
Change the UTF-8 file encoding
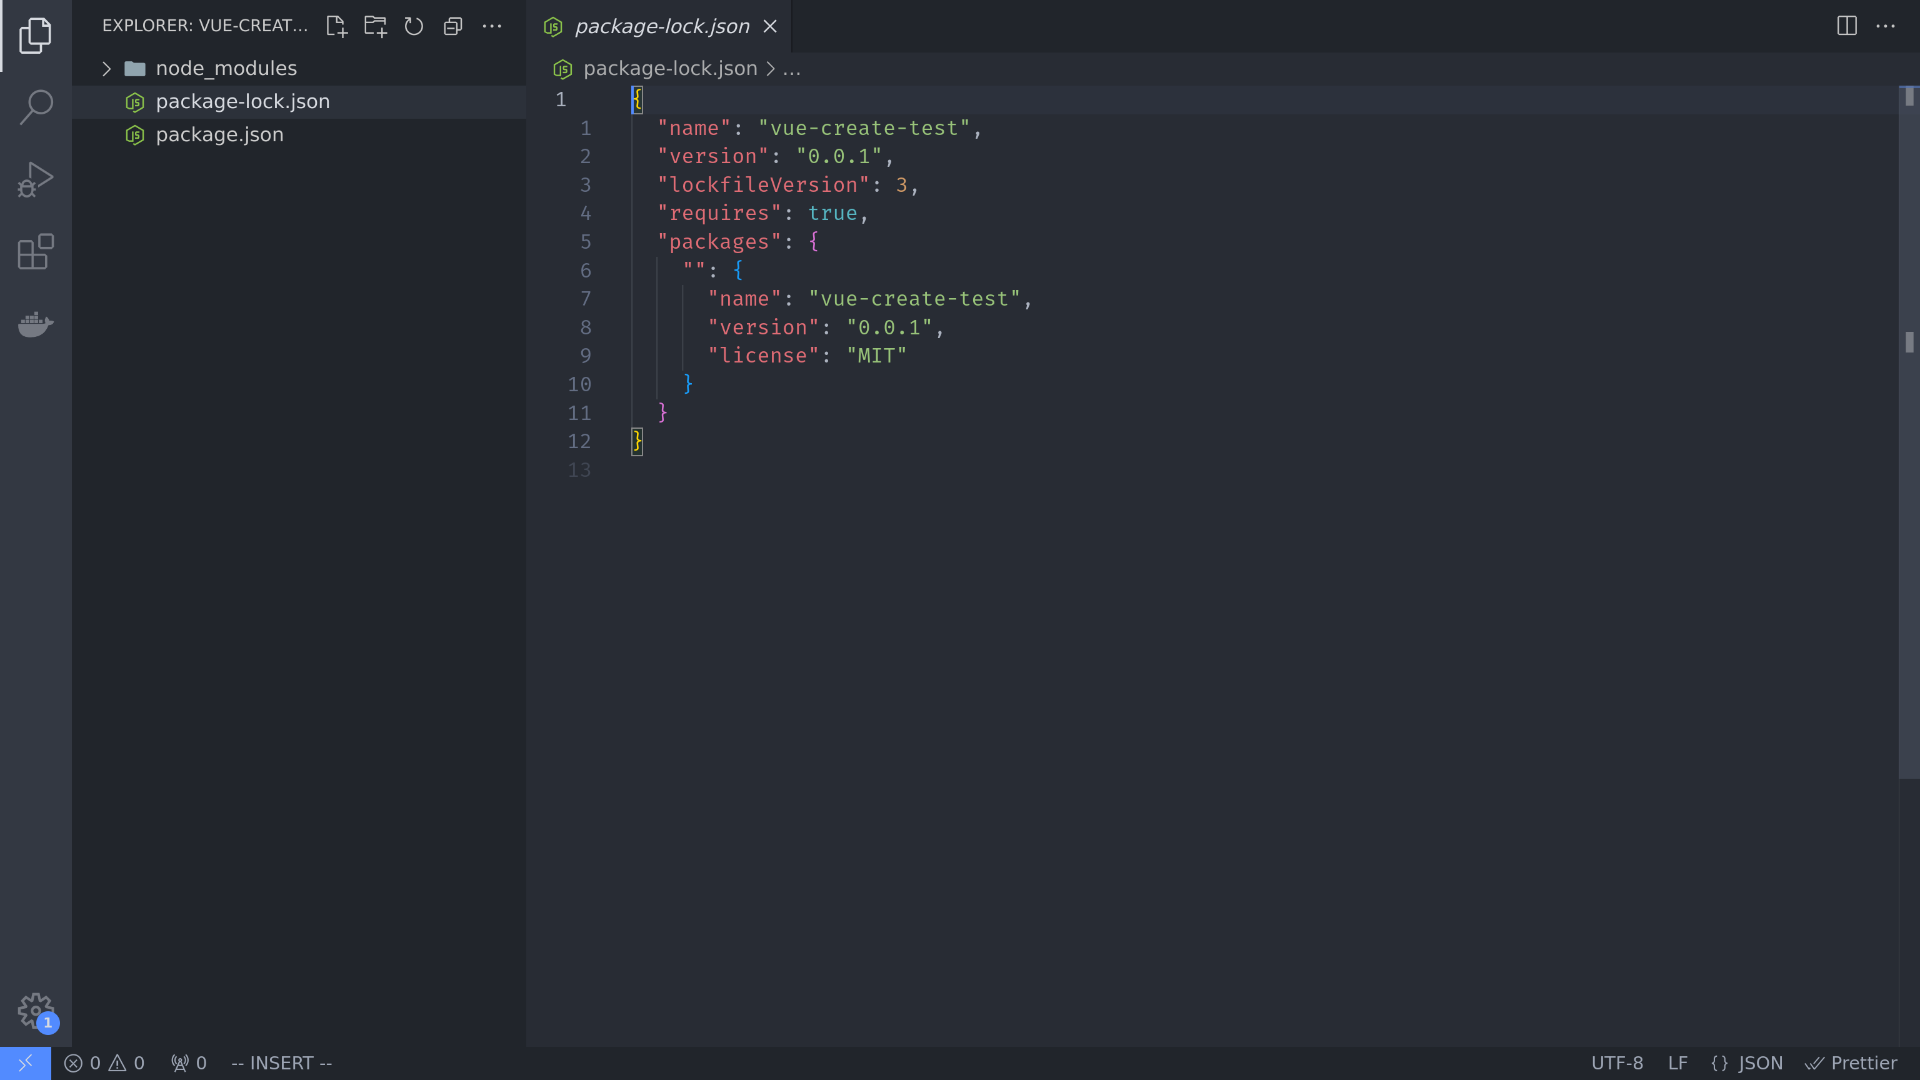[1617, 1063]
